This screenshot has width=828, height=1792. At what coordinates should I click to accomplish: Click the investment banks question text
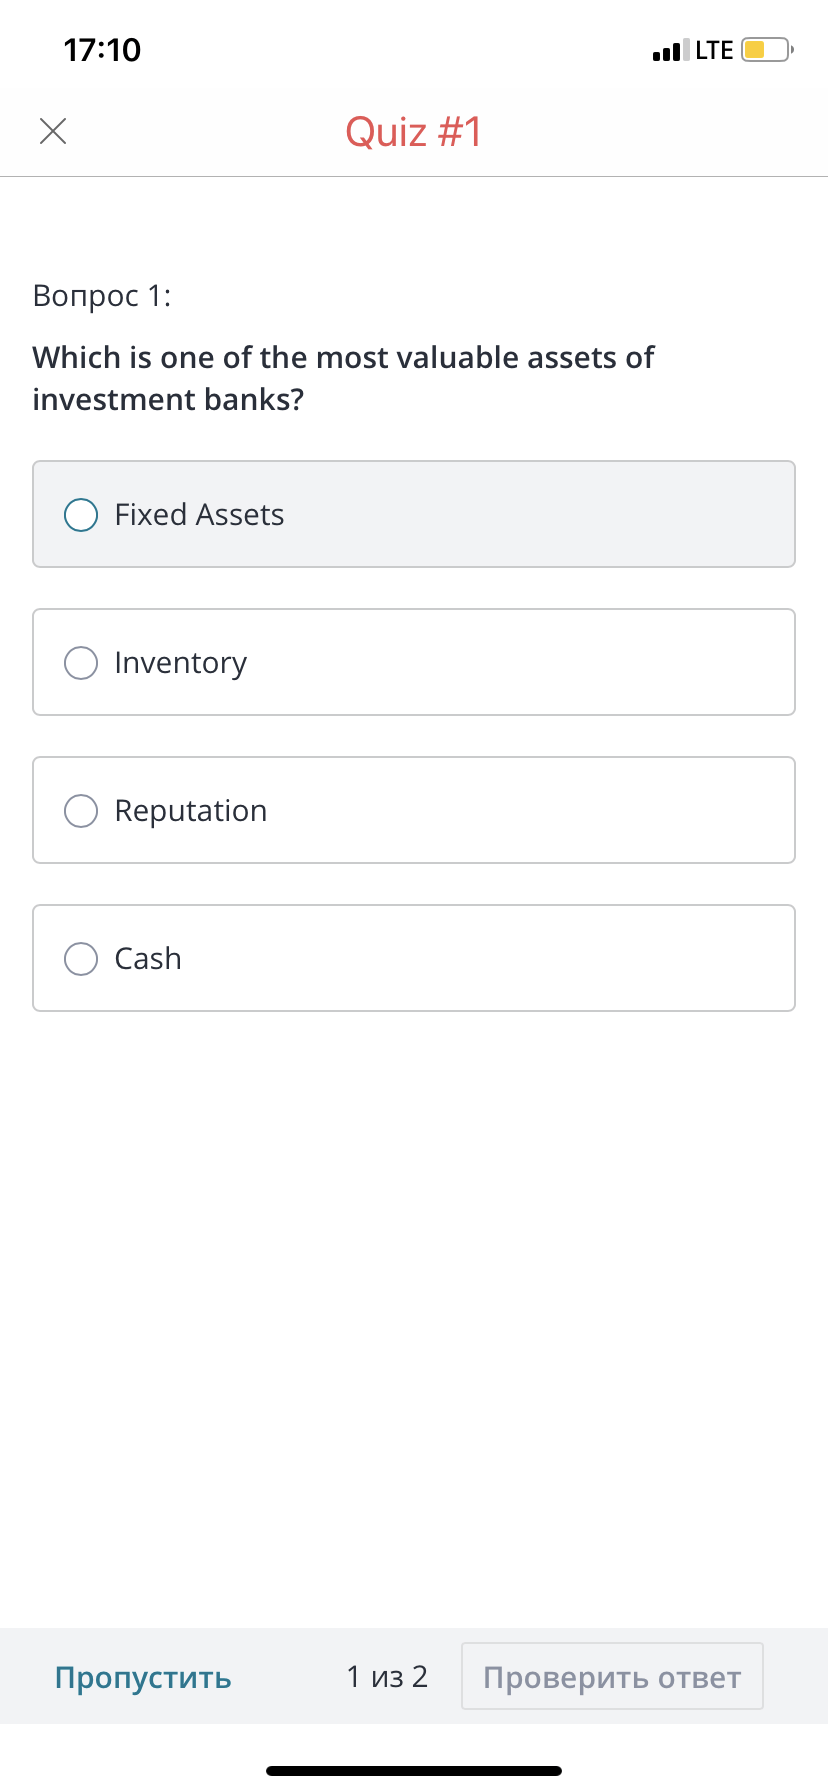click(x=343, y=378)
